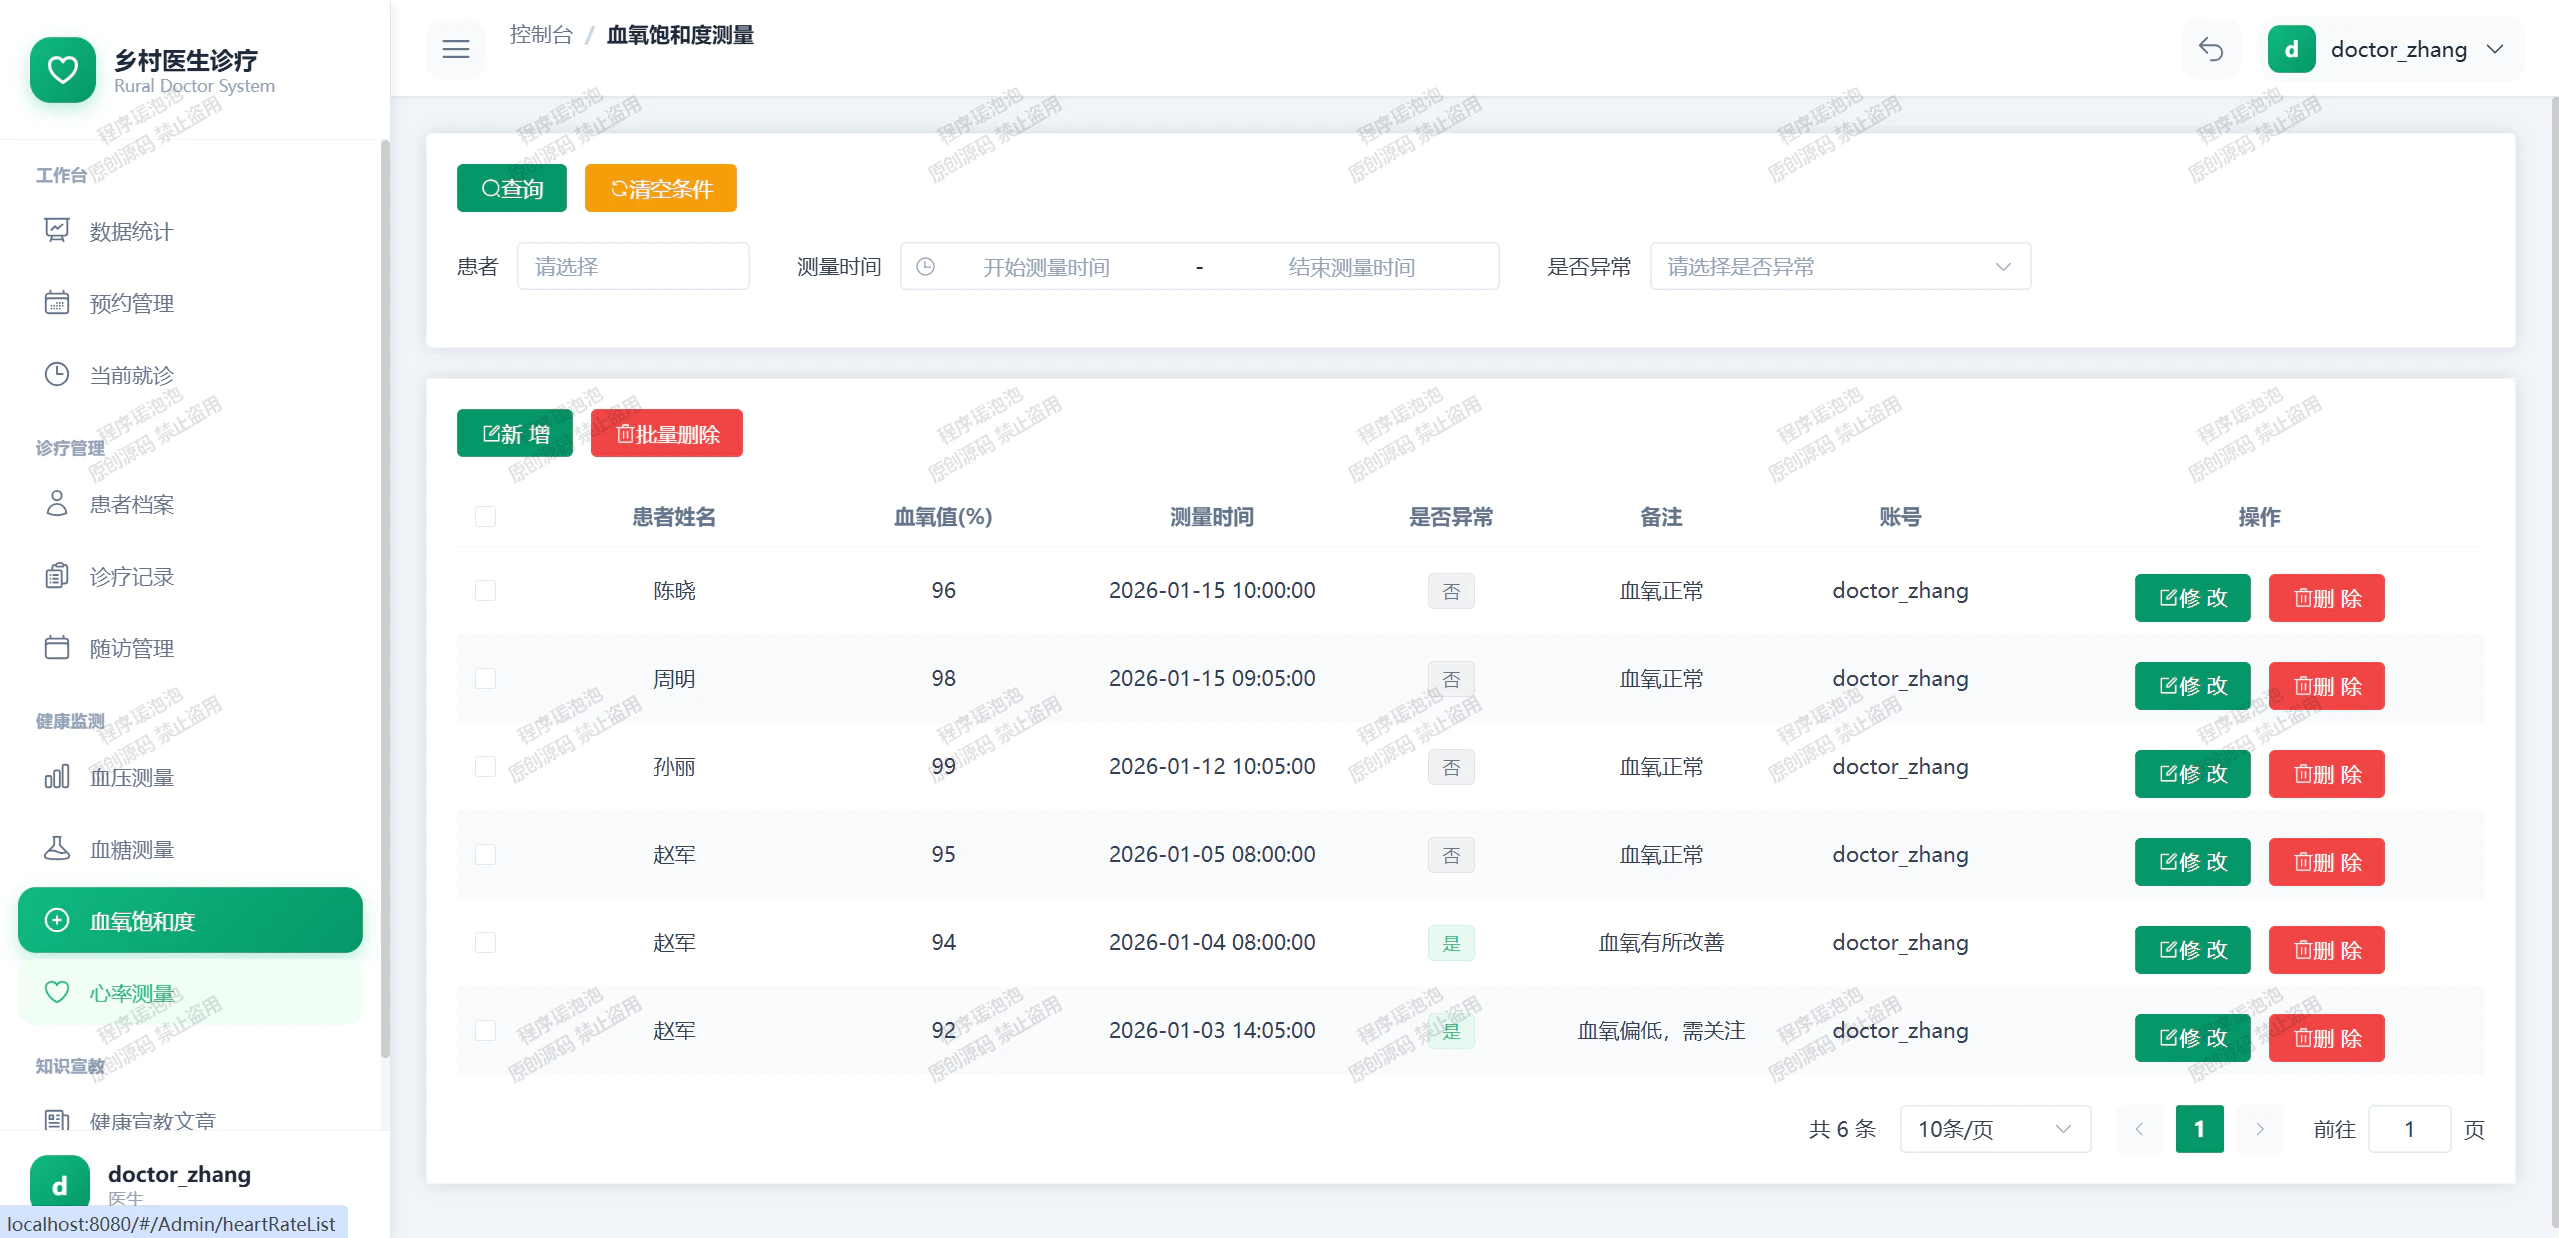
Task: Click the doctor_zhang avatar at sidebar bottom
Action: pyautogui.click(x=60, y=1184)
